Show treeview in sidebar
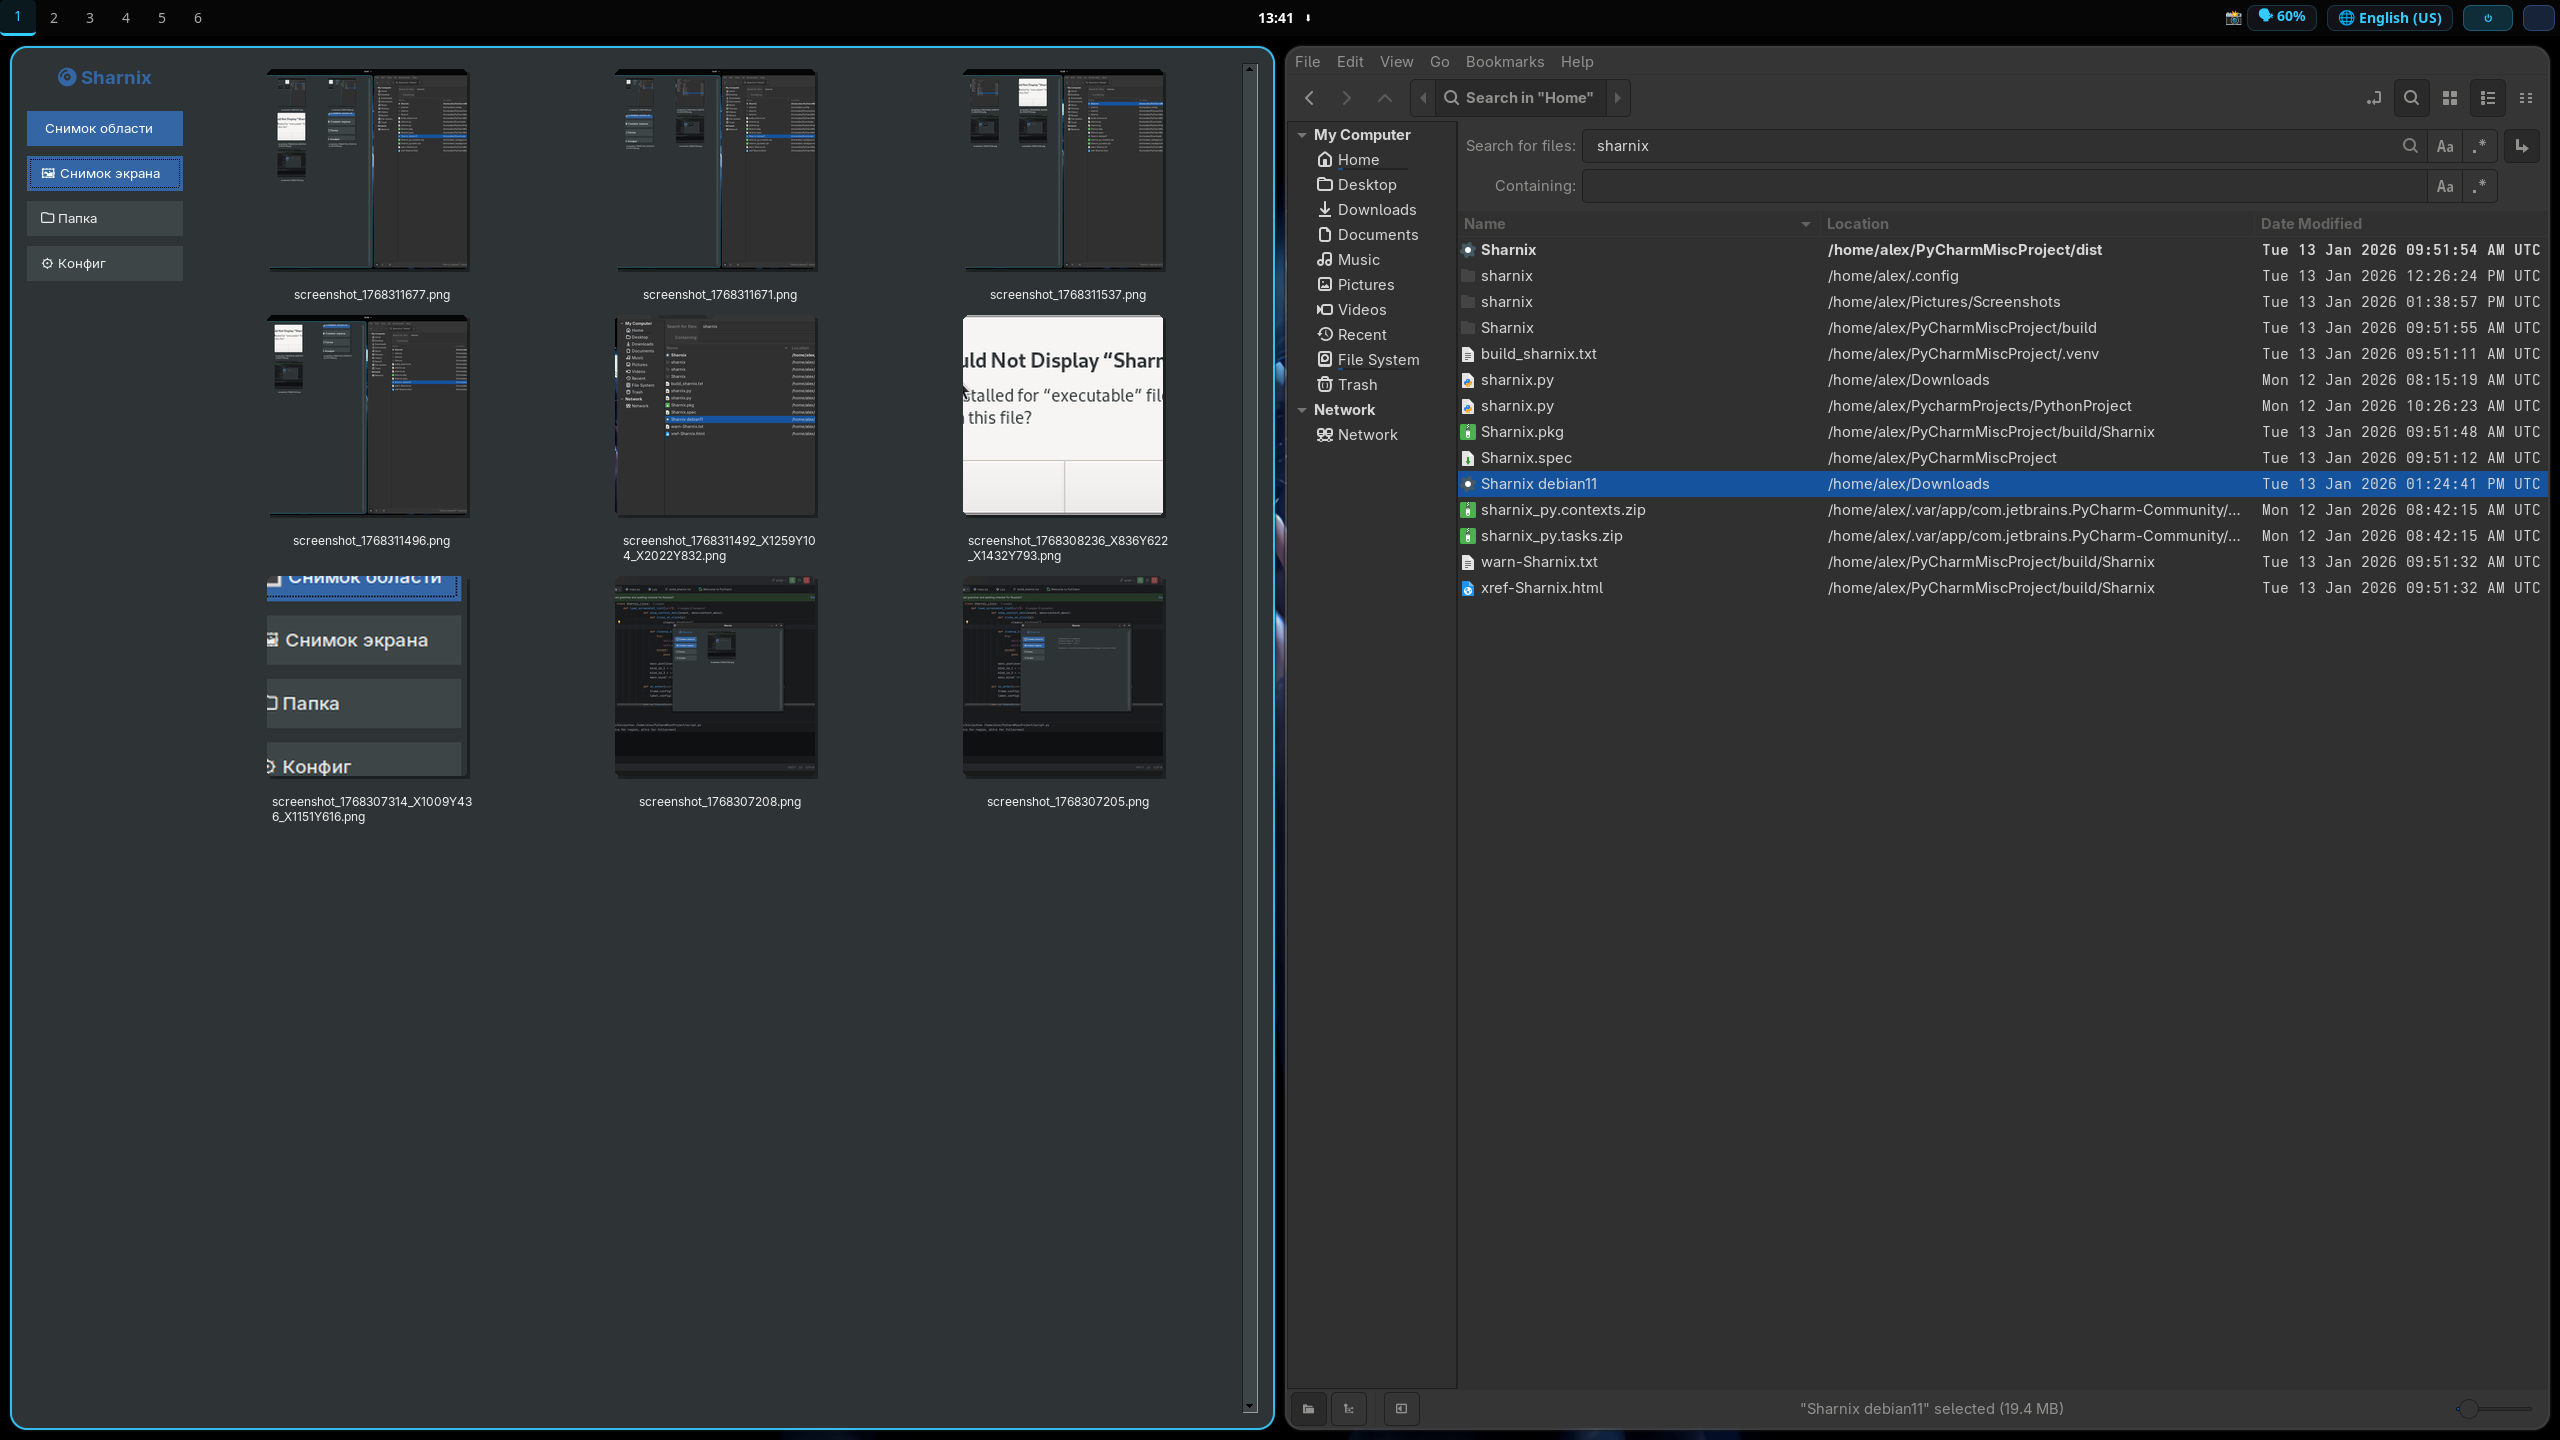The height and width of the screenshot is (1440, 2560). click(x=1348, y=1408)
